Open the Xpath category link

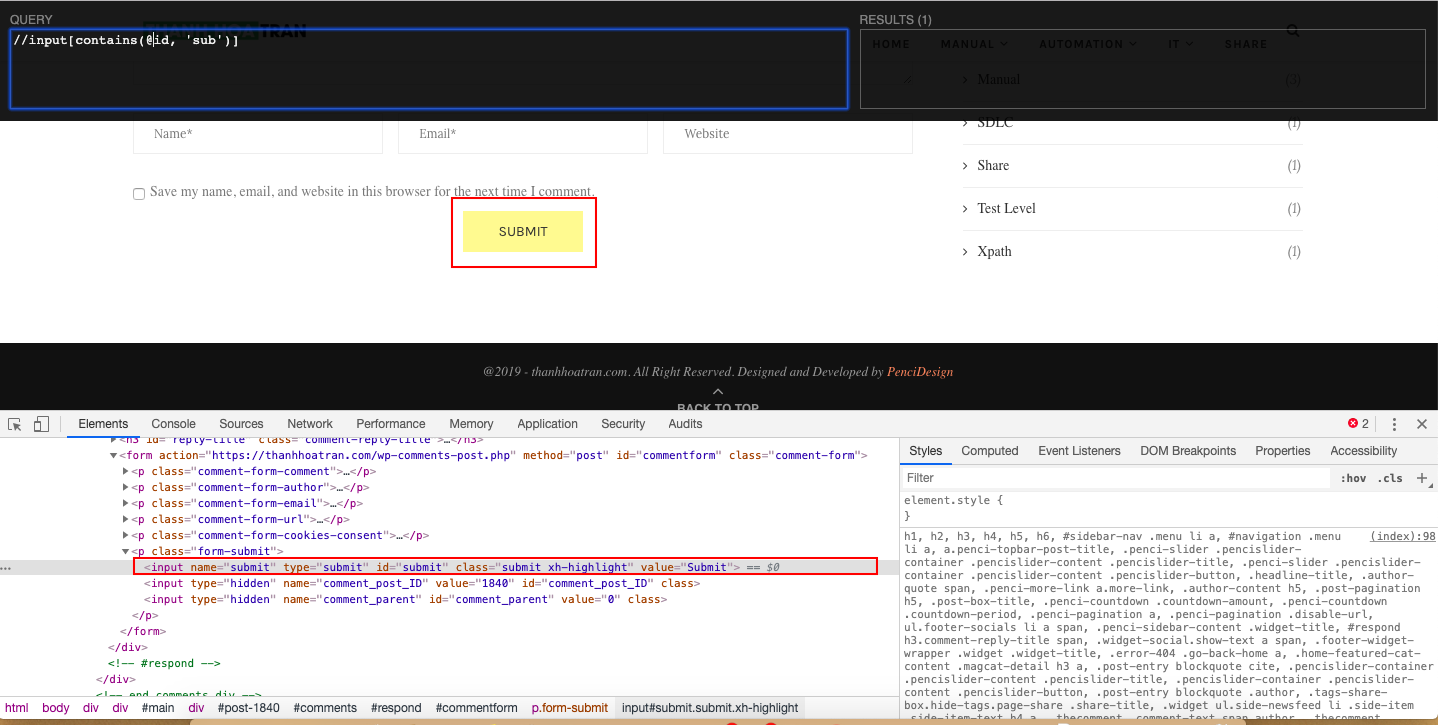[994, 252]
